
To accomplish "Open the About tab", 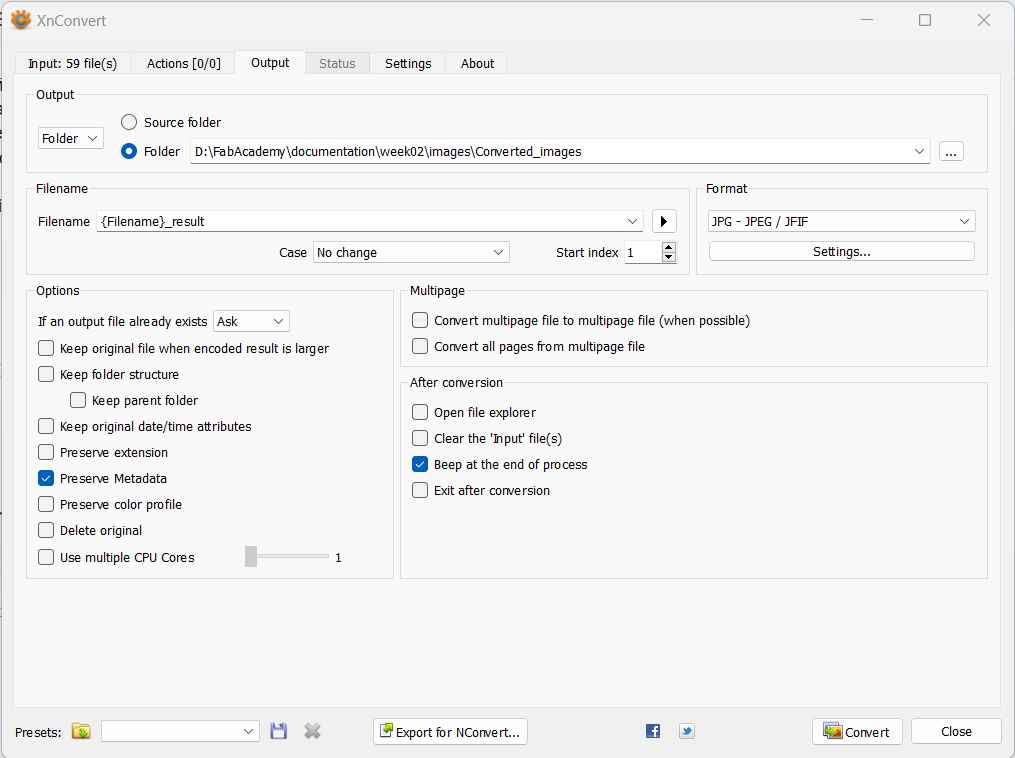I will pyautogui.click(x=477, y=63).
